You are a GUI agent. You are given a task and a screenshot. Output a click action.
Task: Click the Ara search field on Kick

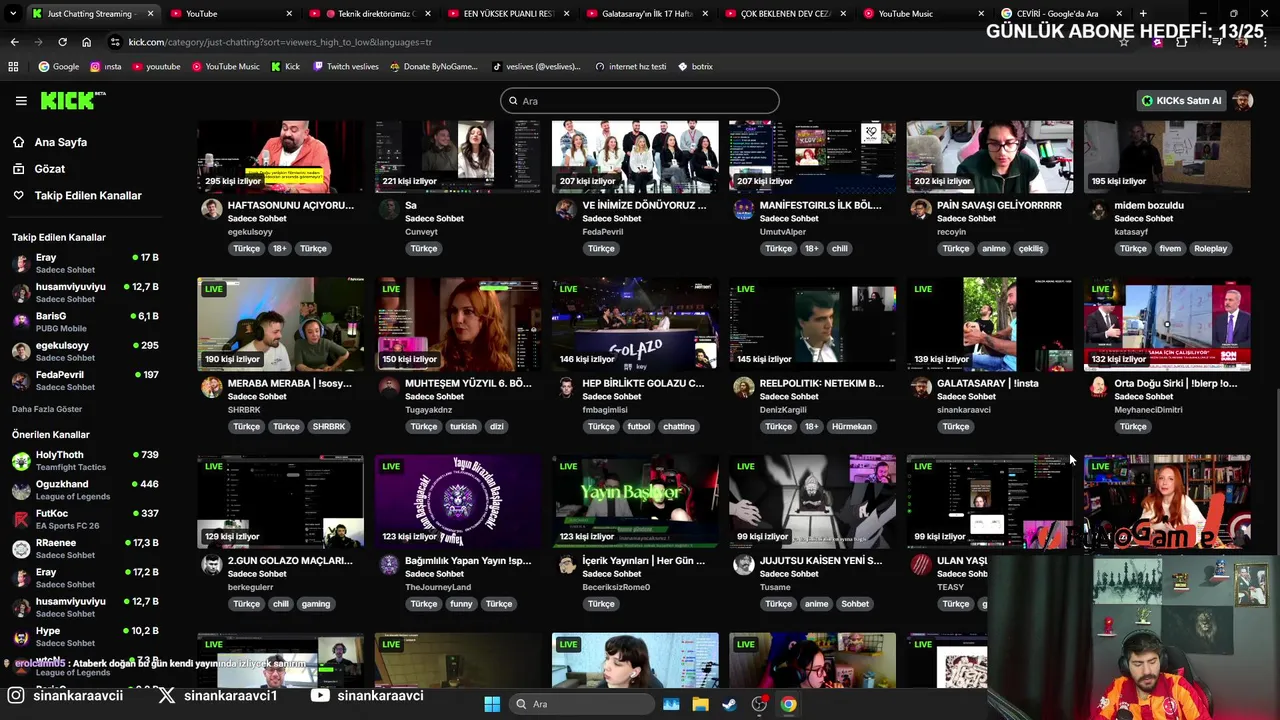pyautogui.click(x=640, y=101)
